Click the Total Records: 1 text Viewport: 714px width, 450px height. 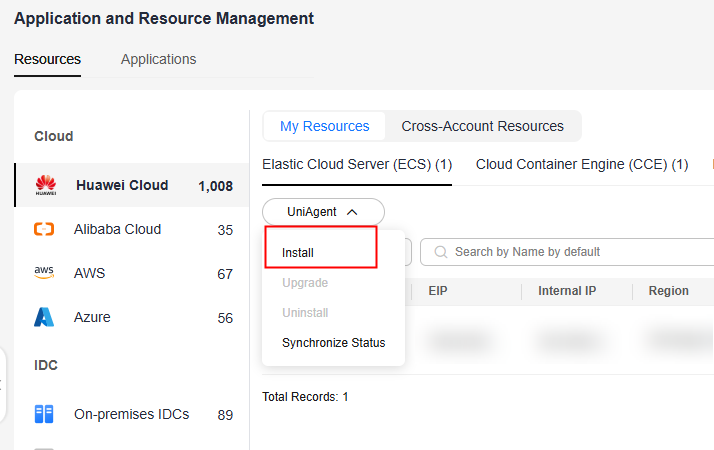click(305, 397)
